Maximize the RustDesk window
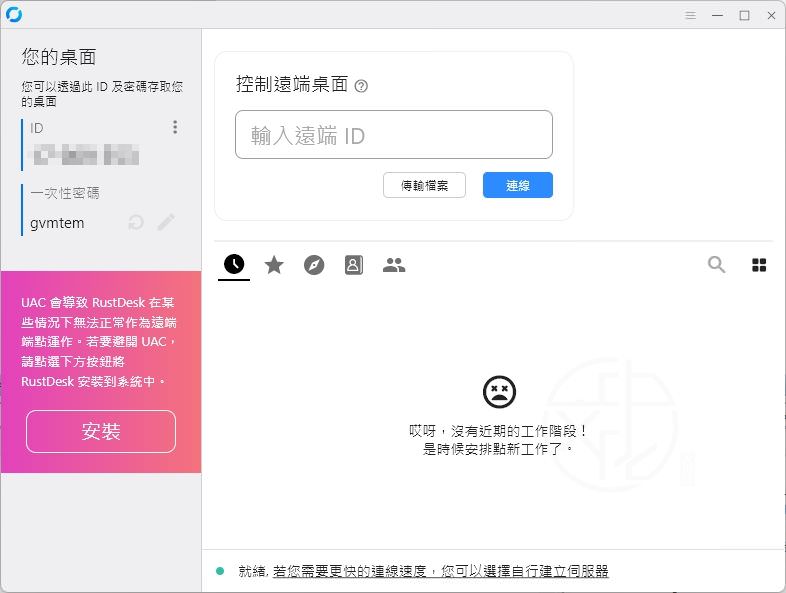The height and width of the screenshot is (593, 786). [744, 16]
